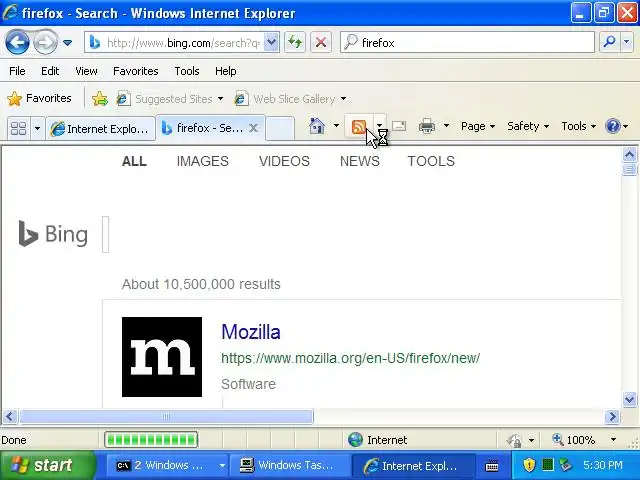Open the Favorites star button
The image size is (640, 480).
point(39,98)
